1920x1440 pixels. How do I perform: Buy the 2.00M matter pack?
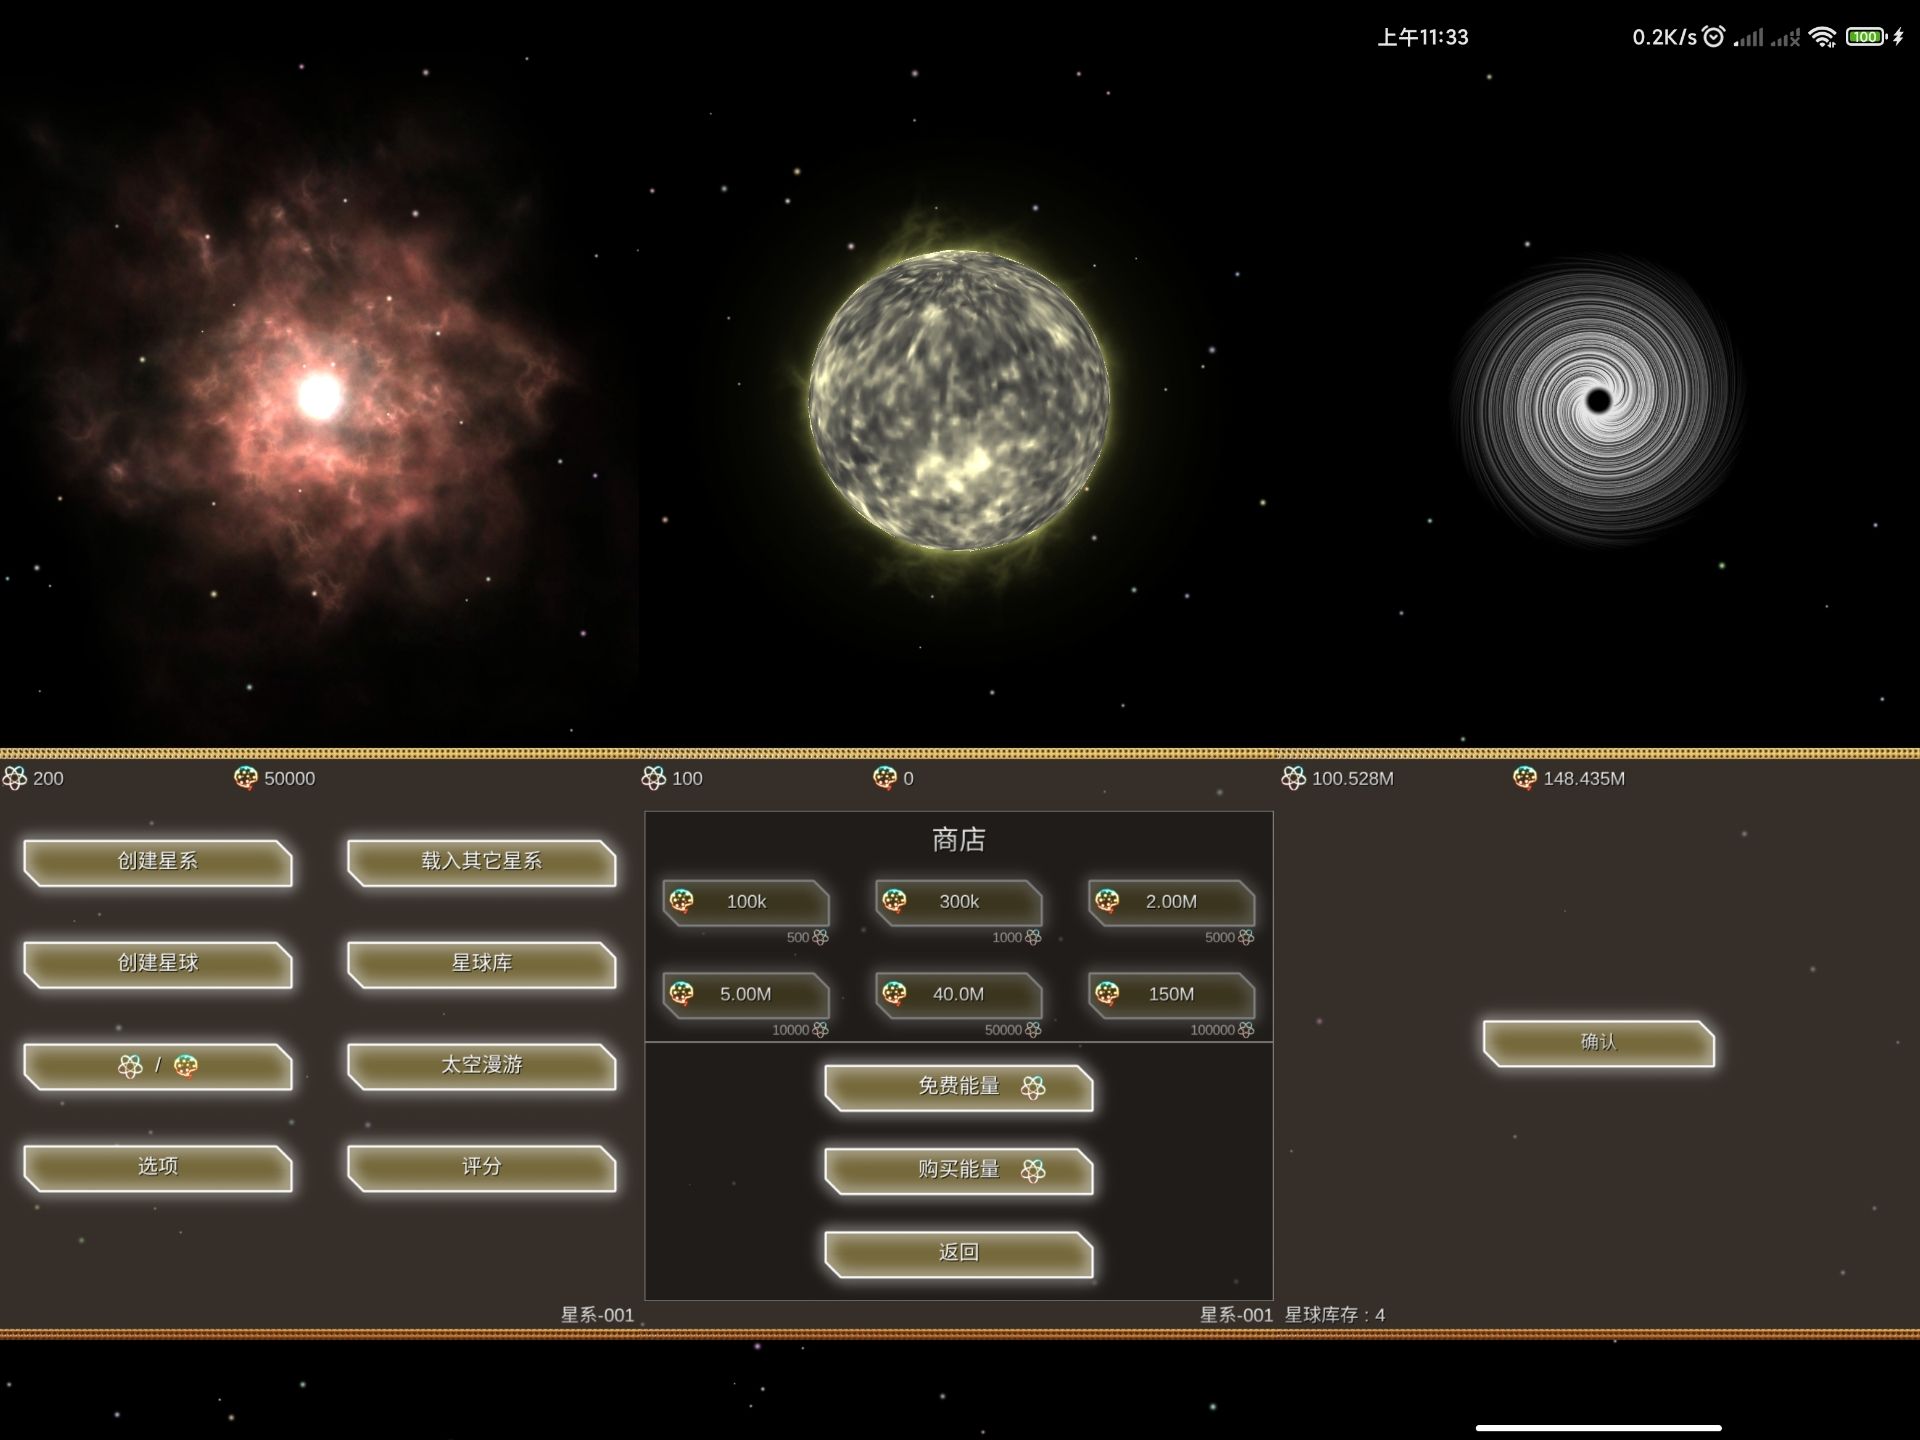pos(1171,902)
